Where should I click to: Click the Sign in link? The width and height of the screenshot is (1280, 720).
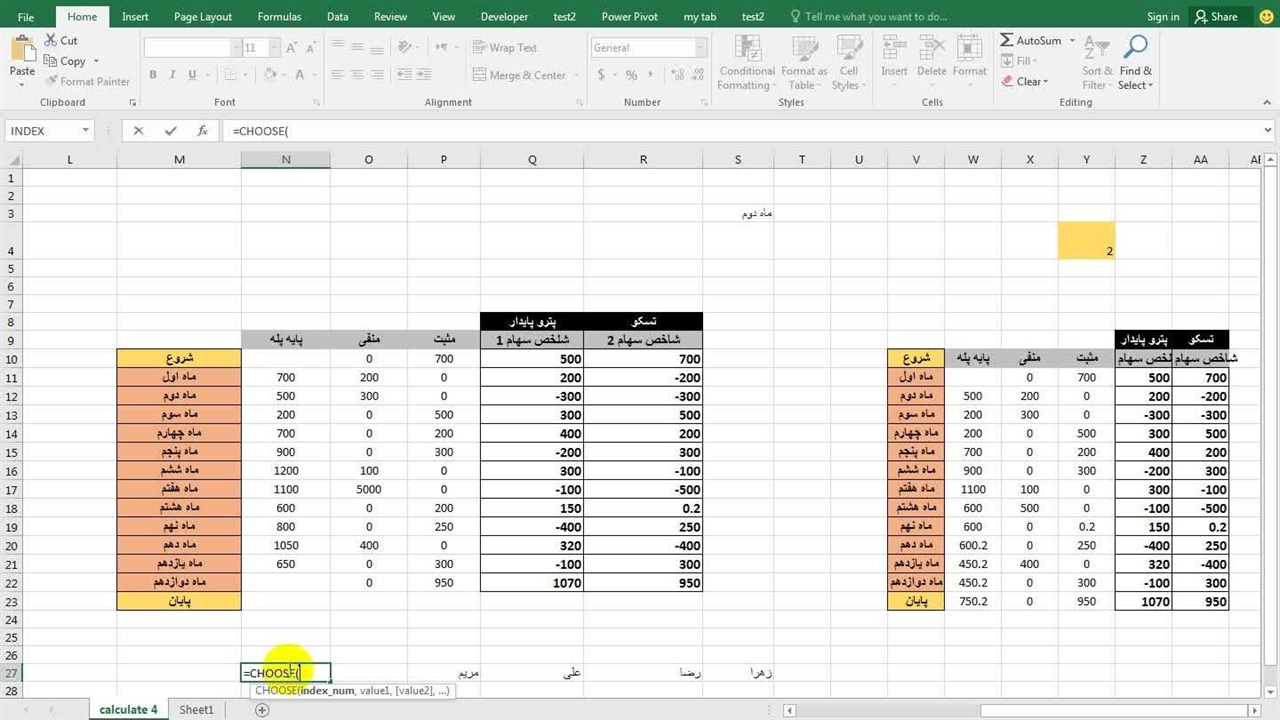(1163, 17)
